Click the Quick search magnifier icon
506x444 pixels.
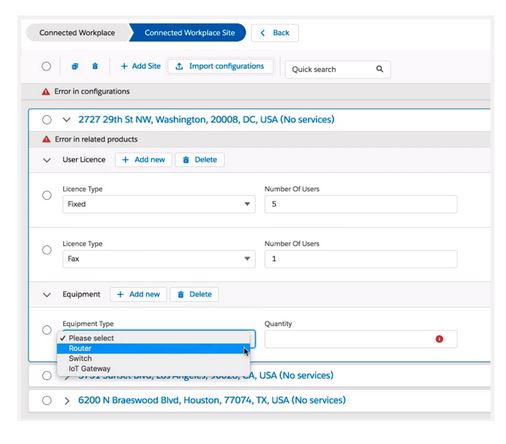pyautogui.click(x=379, y=69)
